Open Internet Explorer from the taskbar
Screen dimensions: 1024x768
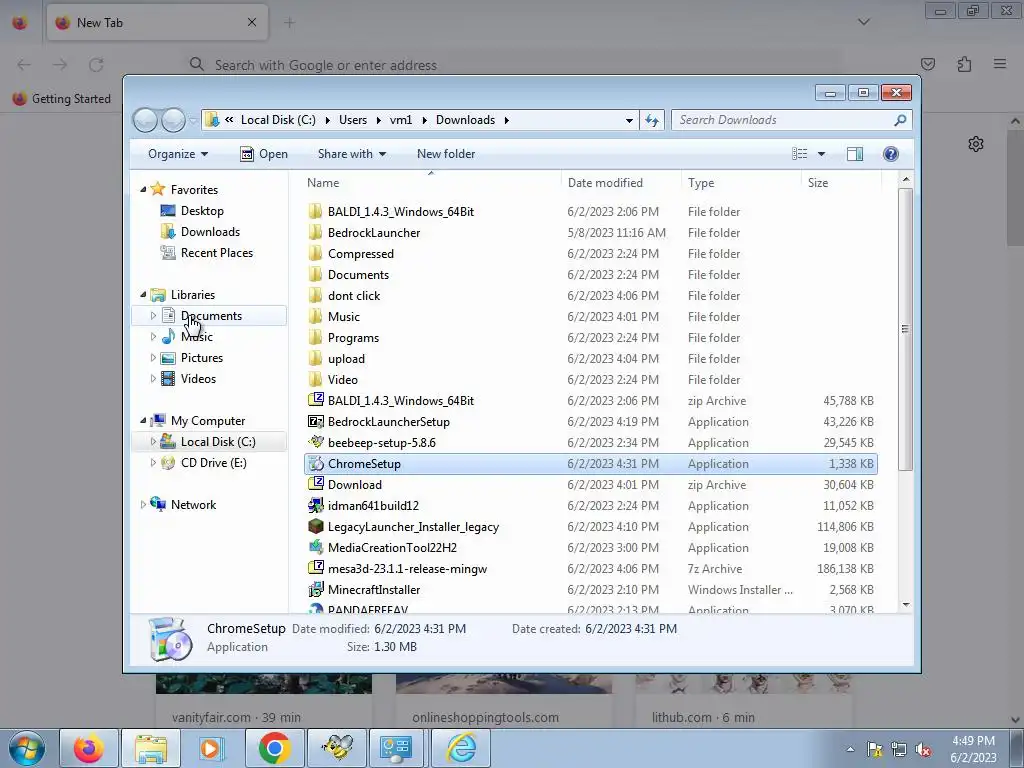point(461,748)
